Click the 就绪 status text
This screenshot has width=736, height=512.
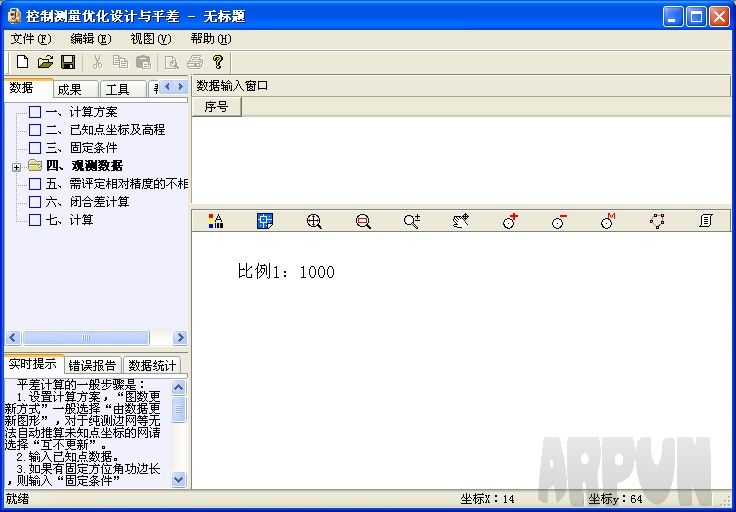pyautogui.click(x=17, y=499)
